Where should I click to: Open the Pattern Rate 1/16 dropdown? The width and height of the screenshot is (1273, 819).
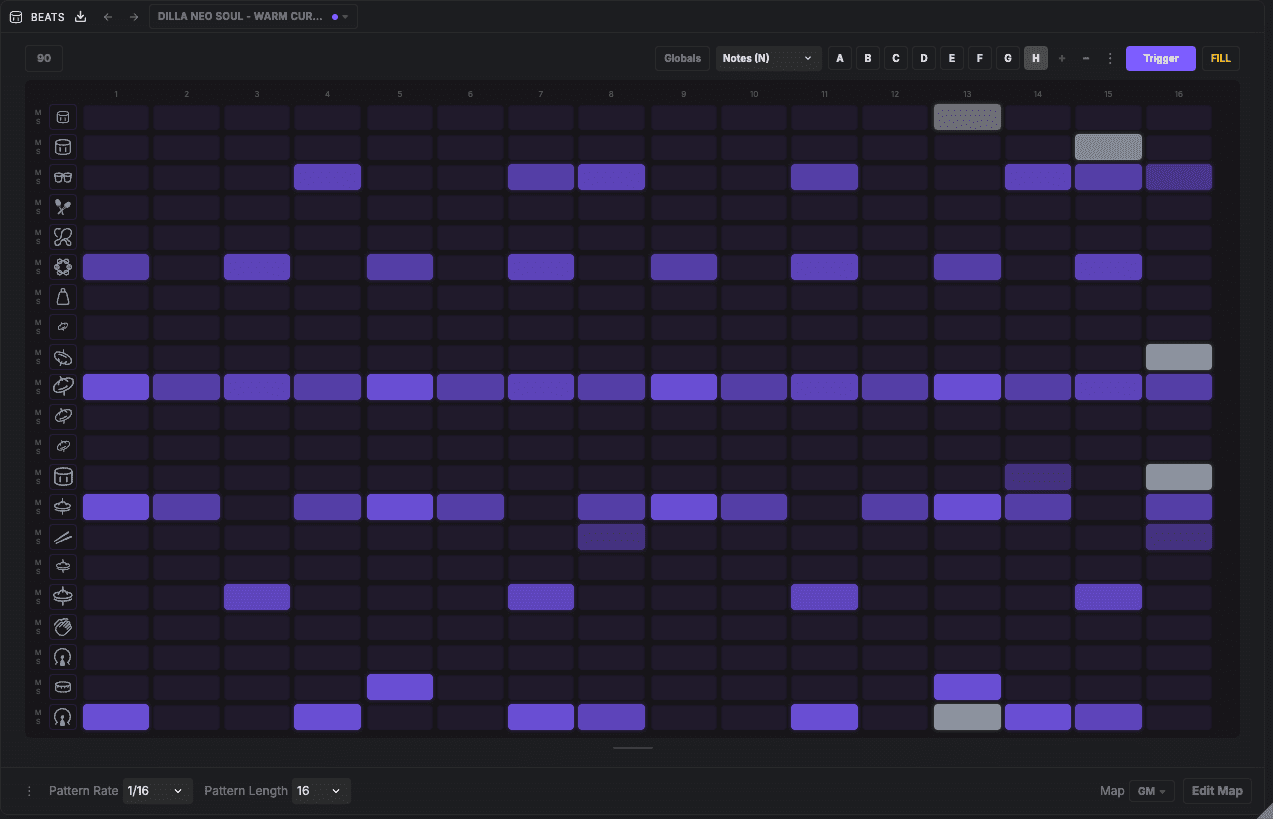tap(158, 791)
